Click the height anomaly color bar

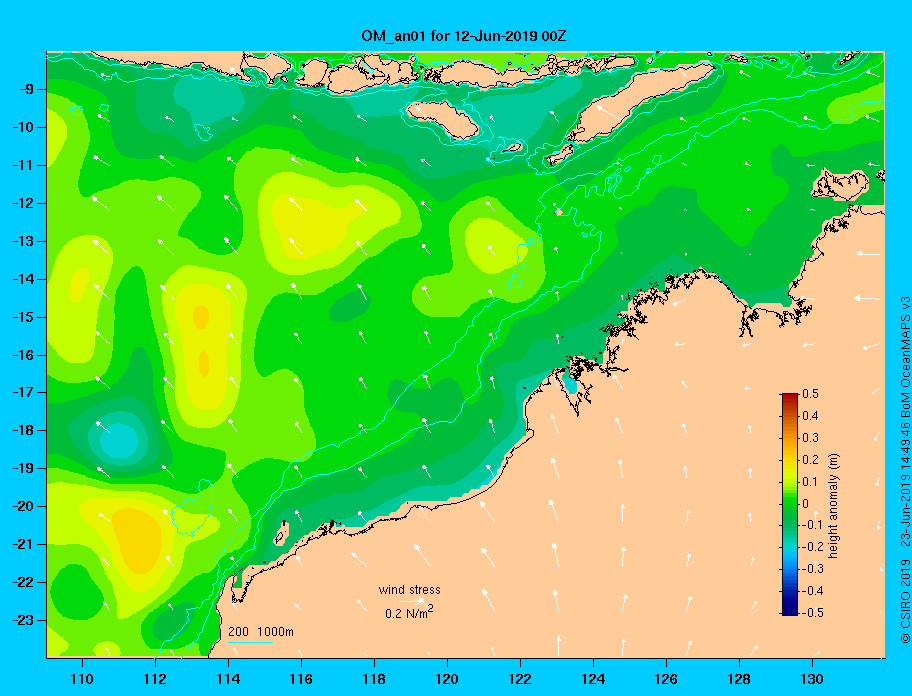click(x=790, y=504)
